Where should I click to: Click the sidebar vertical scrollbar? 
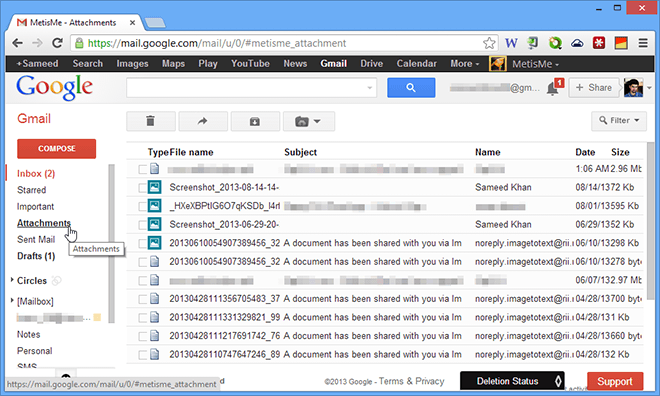(x=112, y=243)
